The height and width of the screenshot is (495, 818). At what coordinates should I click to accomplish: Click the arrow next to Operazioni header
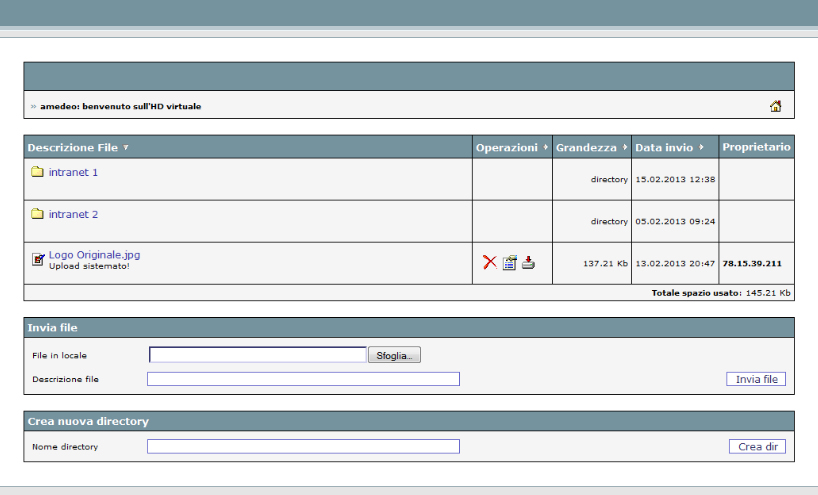coord(545,148)
